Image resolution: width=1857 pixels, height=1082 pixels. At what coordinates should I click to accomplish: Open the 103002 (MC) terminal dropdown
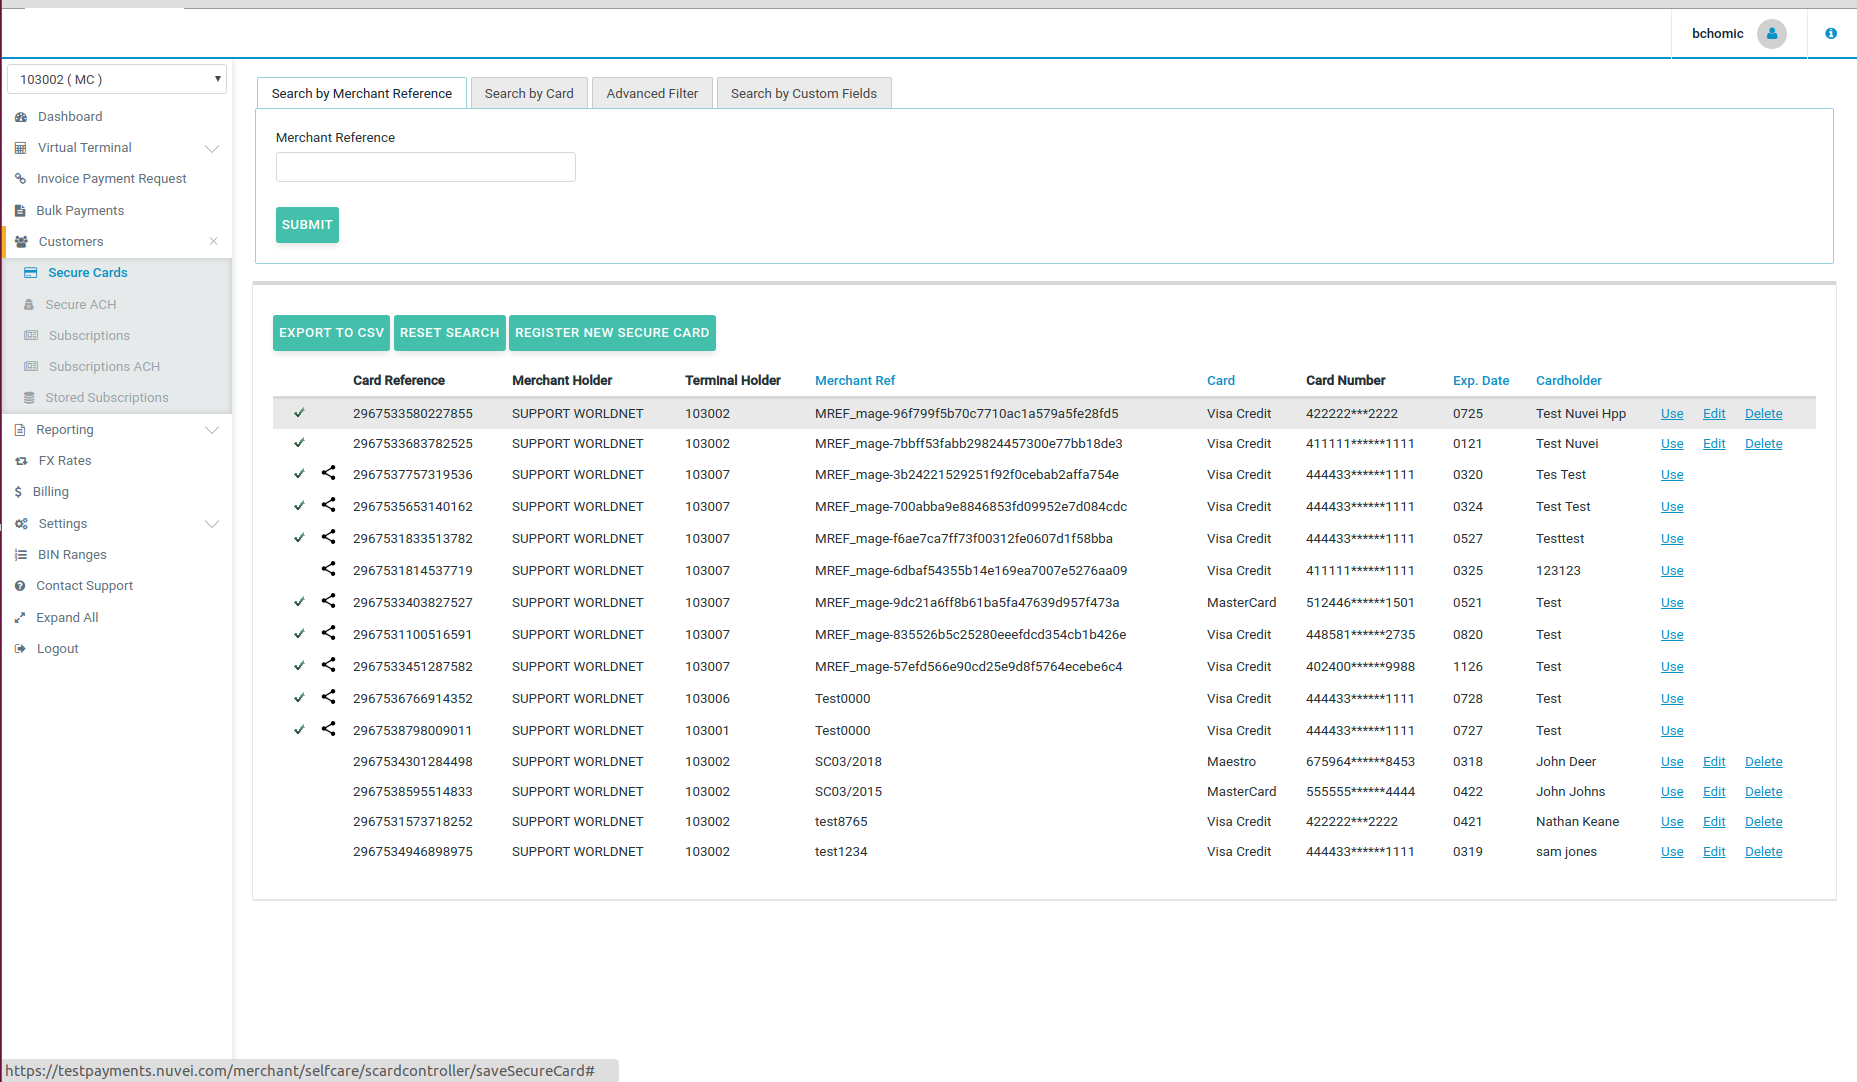[117, 79]
